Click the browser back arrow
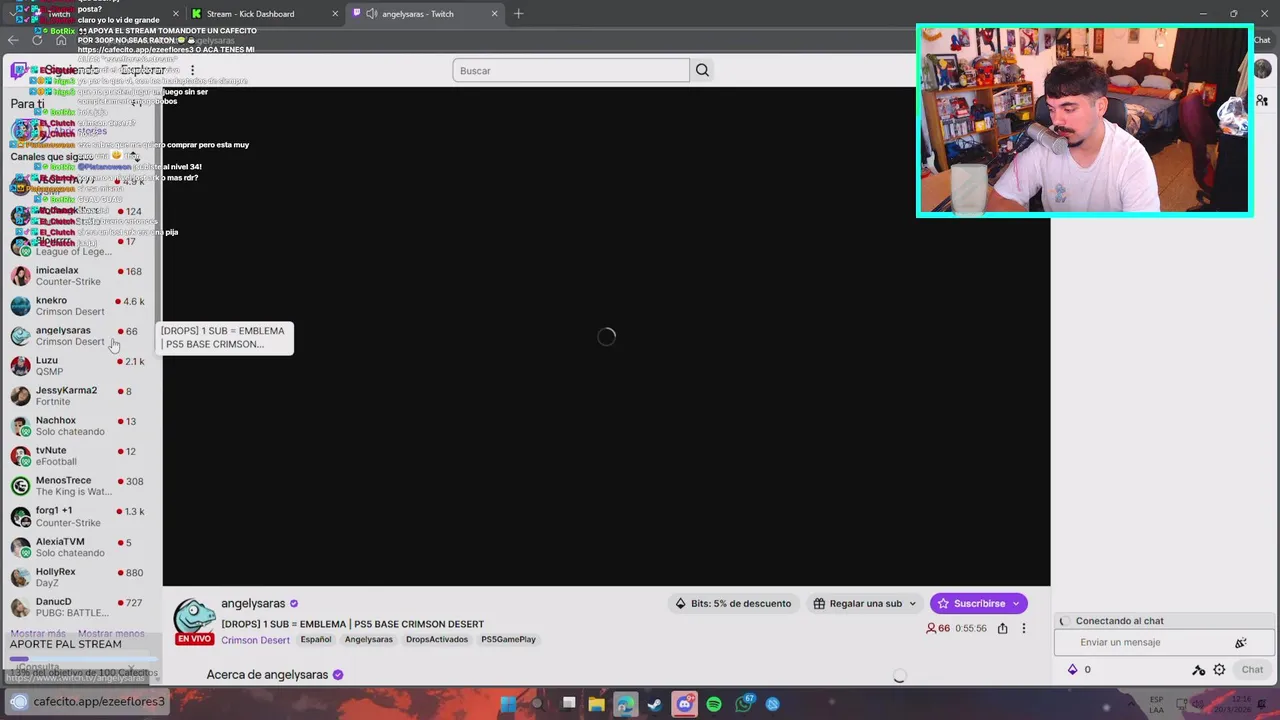Screen dimensions: 1280x720 [x=13, y=40]
